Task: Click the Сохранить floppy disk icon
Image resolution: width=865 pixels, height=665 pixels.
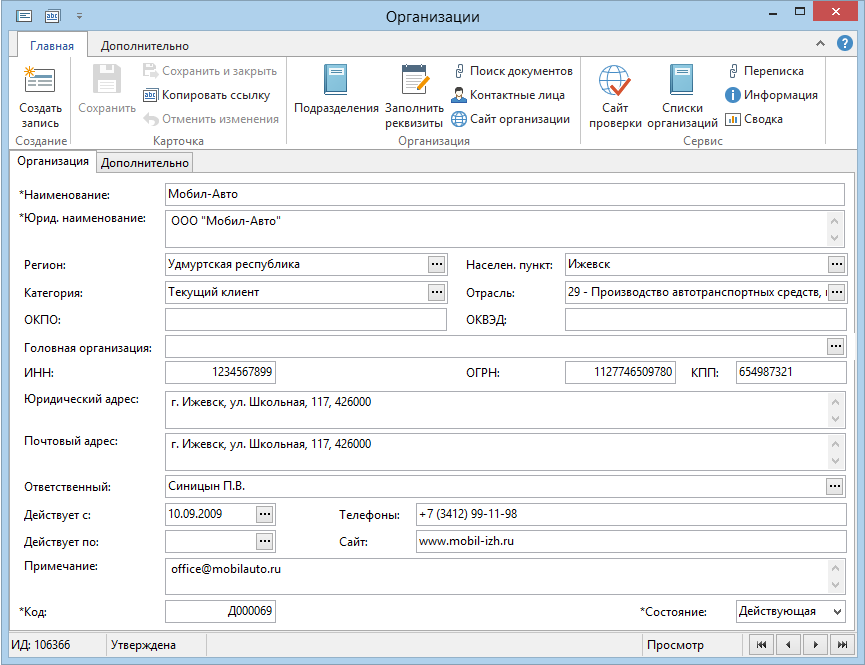Action: pyautogui.click(x=106, y=79)
